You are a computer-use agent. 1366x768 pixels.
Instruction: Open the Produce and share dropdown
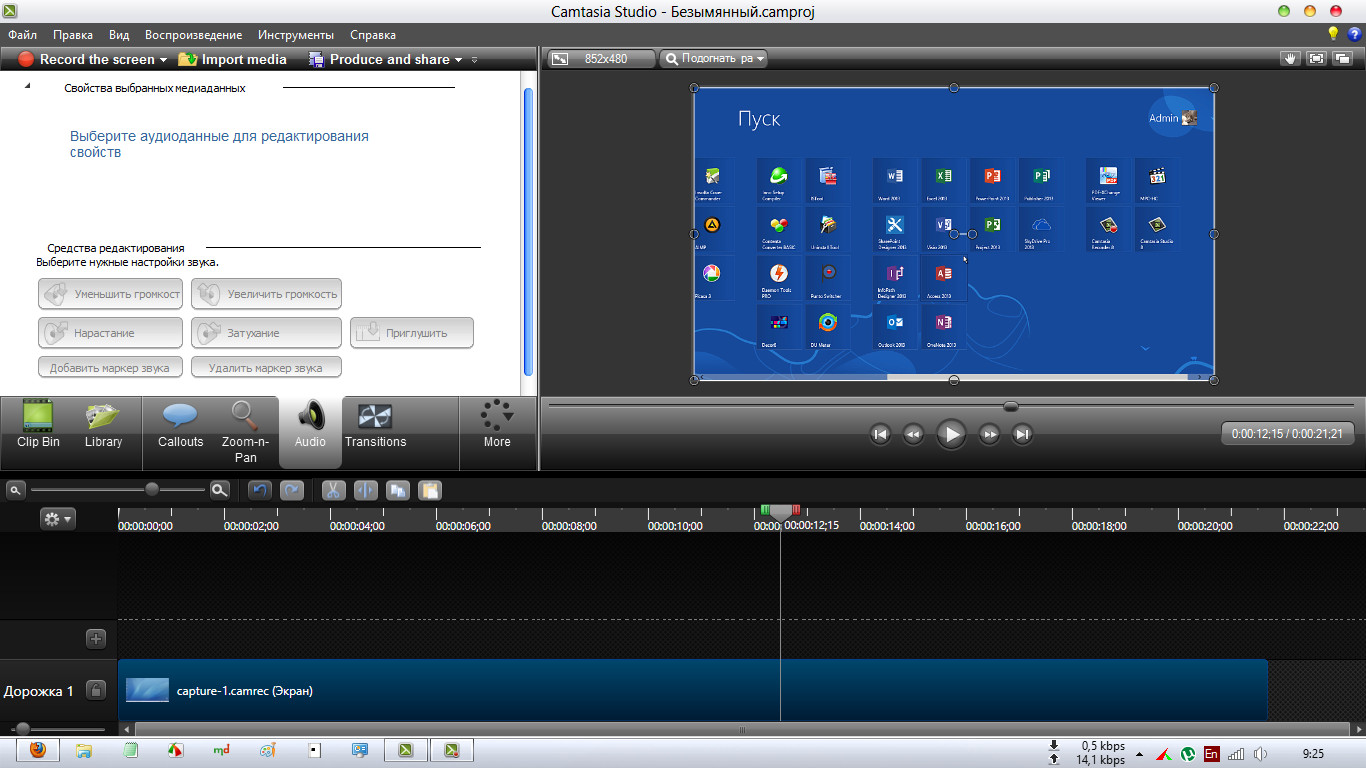[x=458, y=60]
